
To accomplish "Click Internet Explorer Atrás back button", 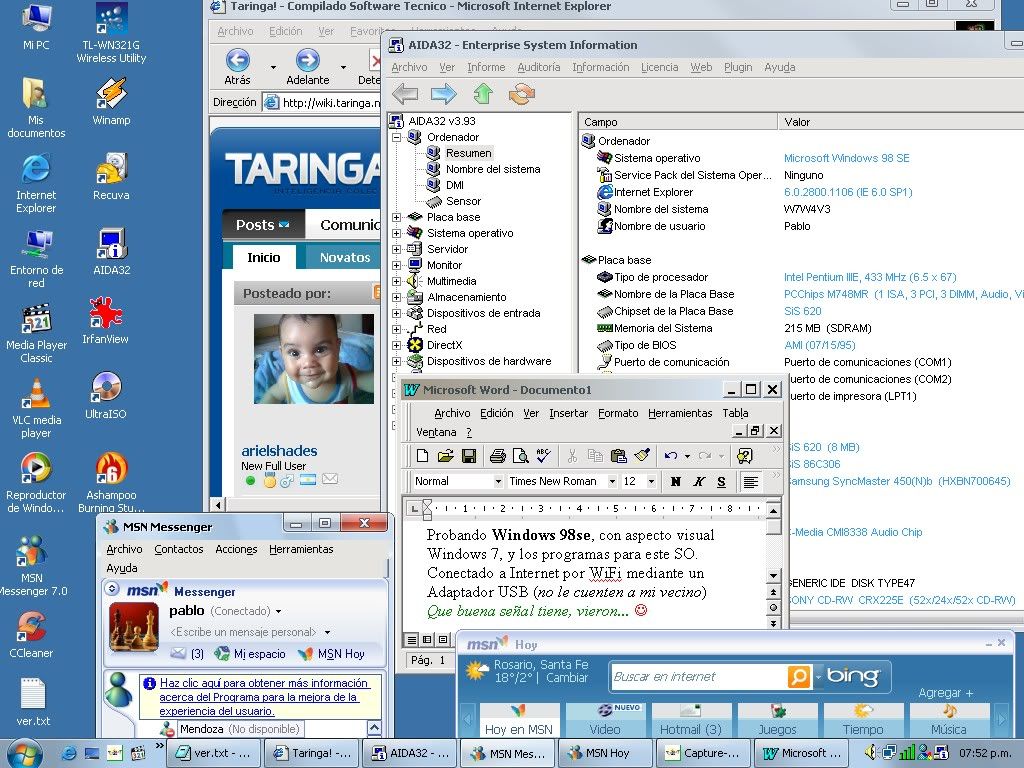I will pos(237,67).
